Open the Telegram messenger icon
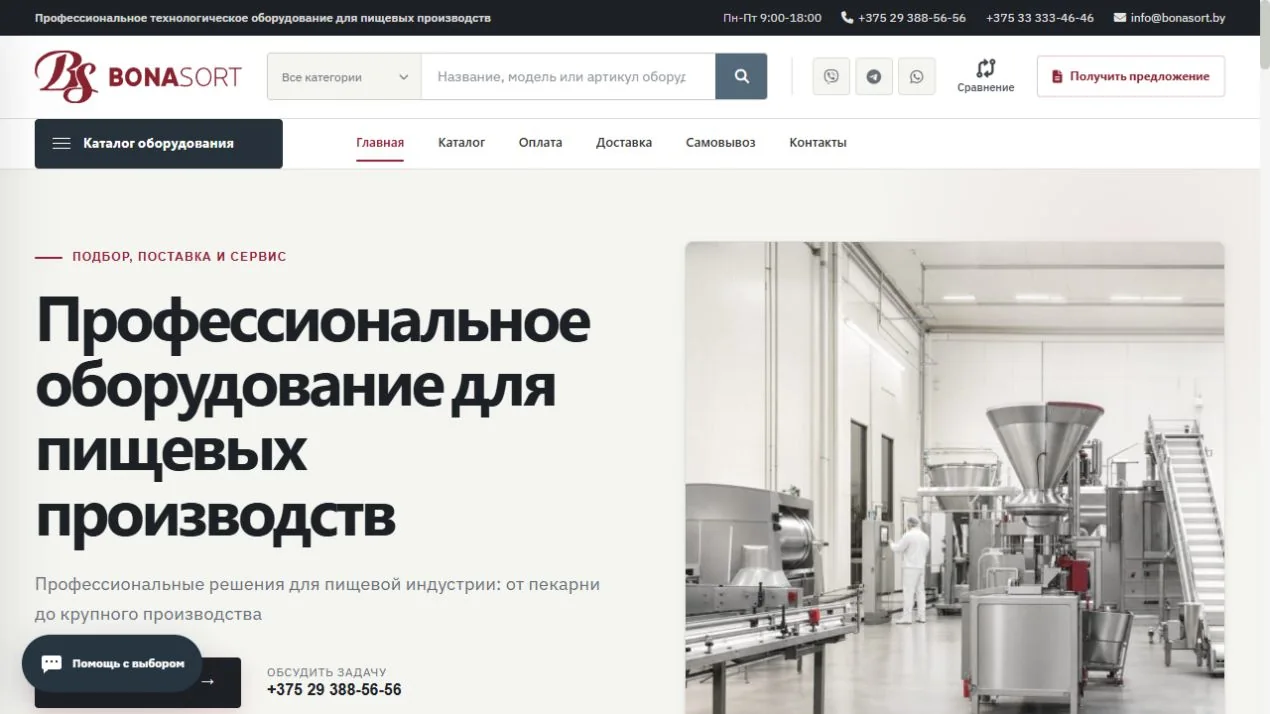The height and width of the screenshot is (714, 1270). click(x=874, y=76)
